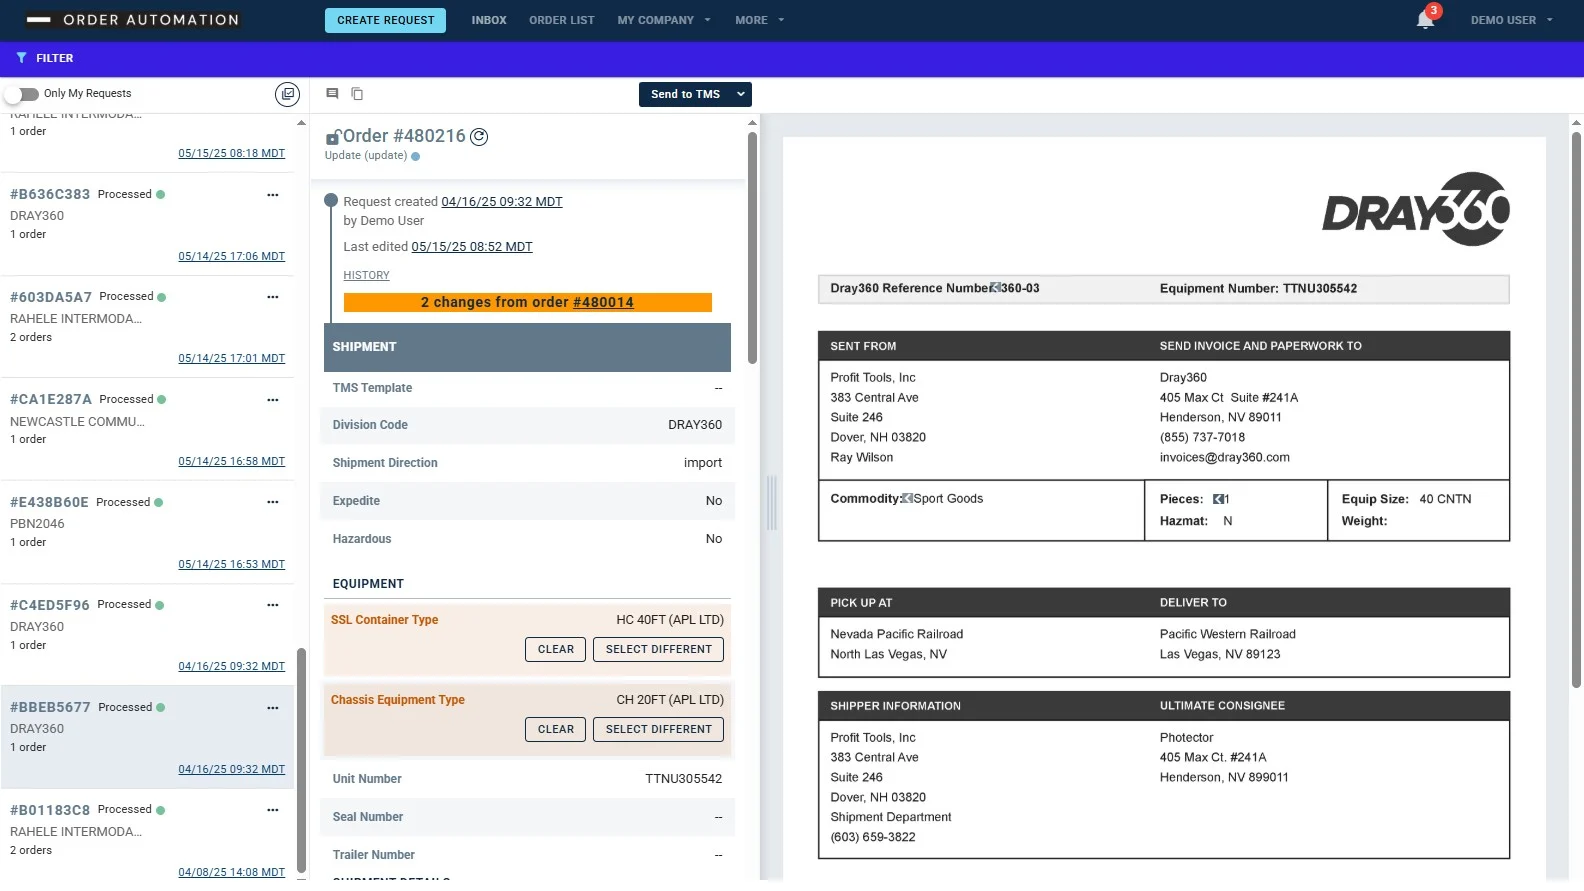1584x891 pixels.
Task: Go to Inbox
Action: point(489,20)
